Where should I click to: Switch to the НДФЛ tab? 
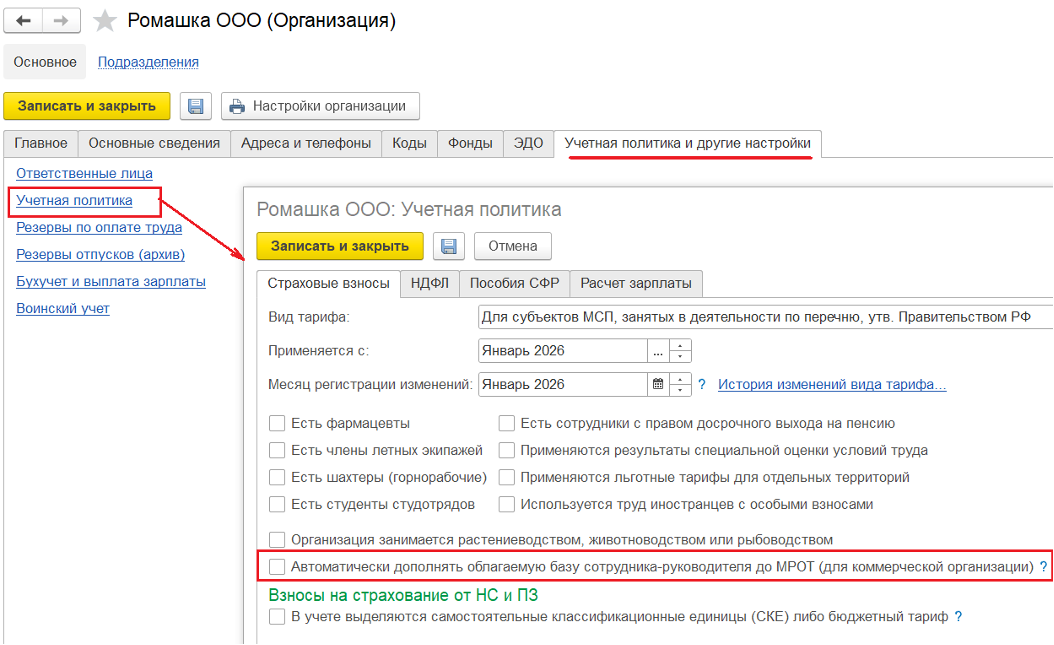tap(430, 283)
